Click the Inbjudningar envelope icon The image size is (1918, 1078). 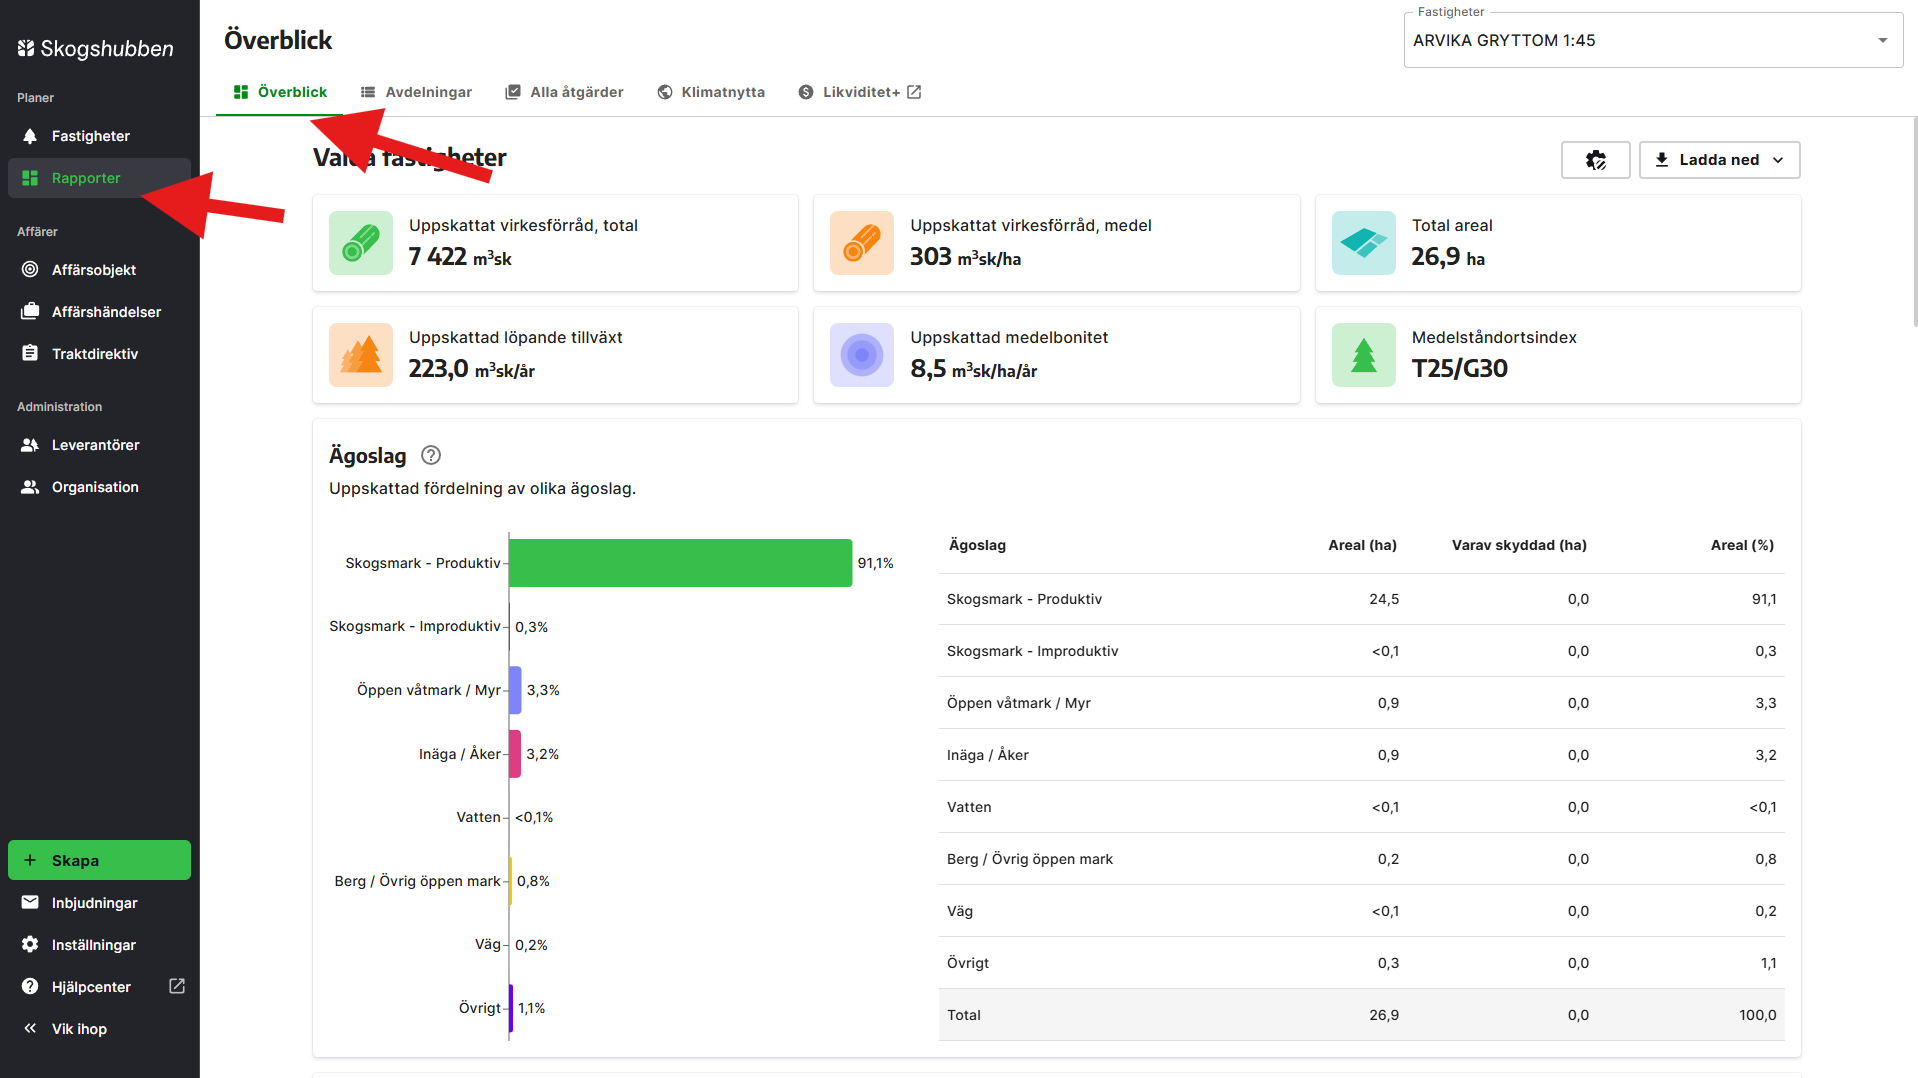coord(30,902)
